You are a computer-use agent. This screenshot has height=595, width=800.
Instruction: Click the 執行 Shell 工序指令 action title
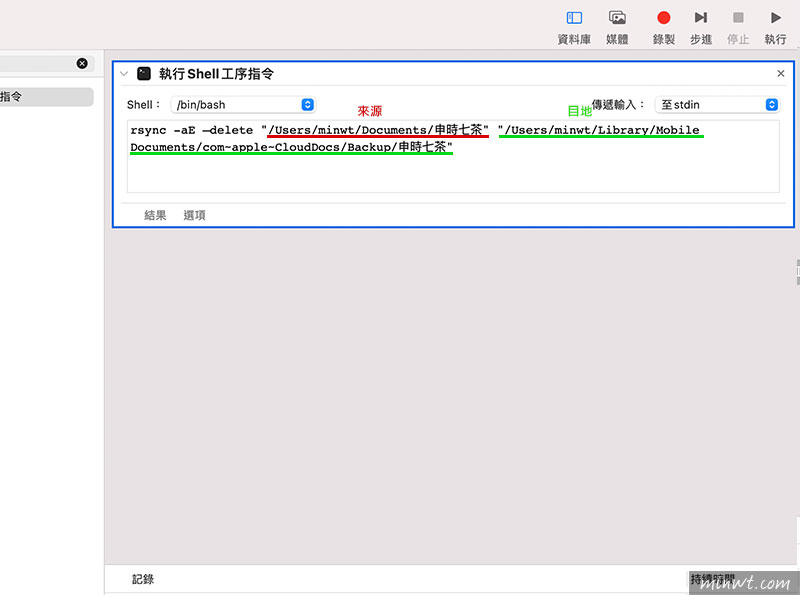(x=216, y=74)
